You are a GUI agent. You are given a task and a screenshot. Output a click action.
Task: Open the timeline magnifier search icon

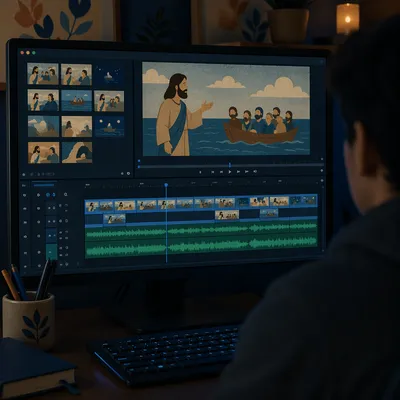point(66,195)
